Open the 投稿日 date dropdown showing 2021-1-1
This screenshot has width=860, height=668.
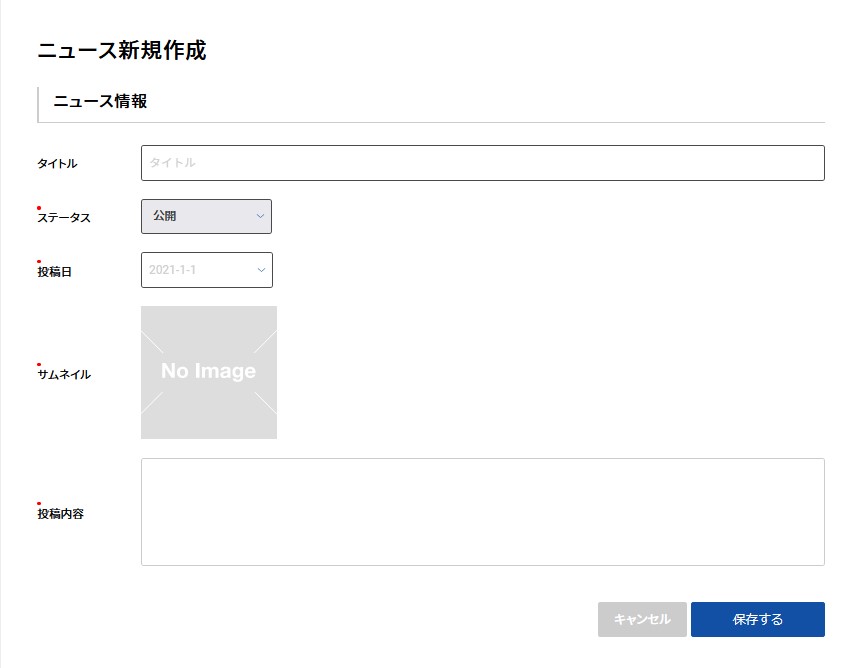pyautogui.click(x=206, y=270)
